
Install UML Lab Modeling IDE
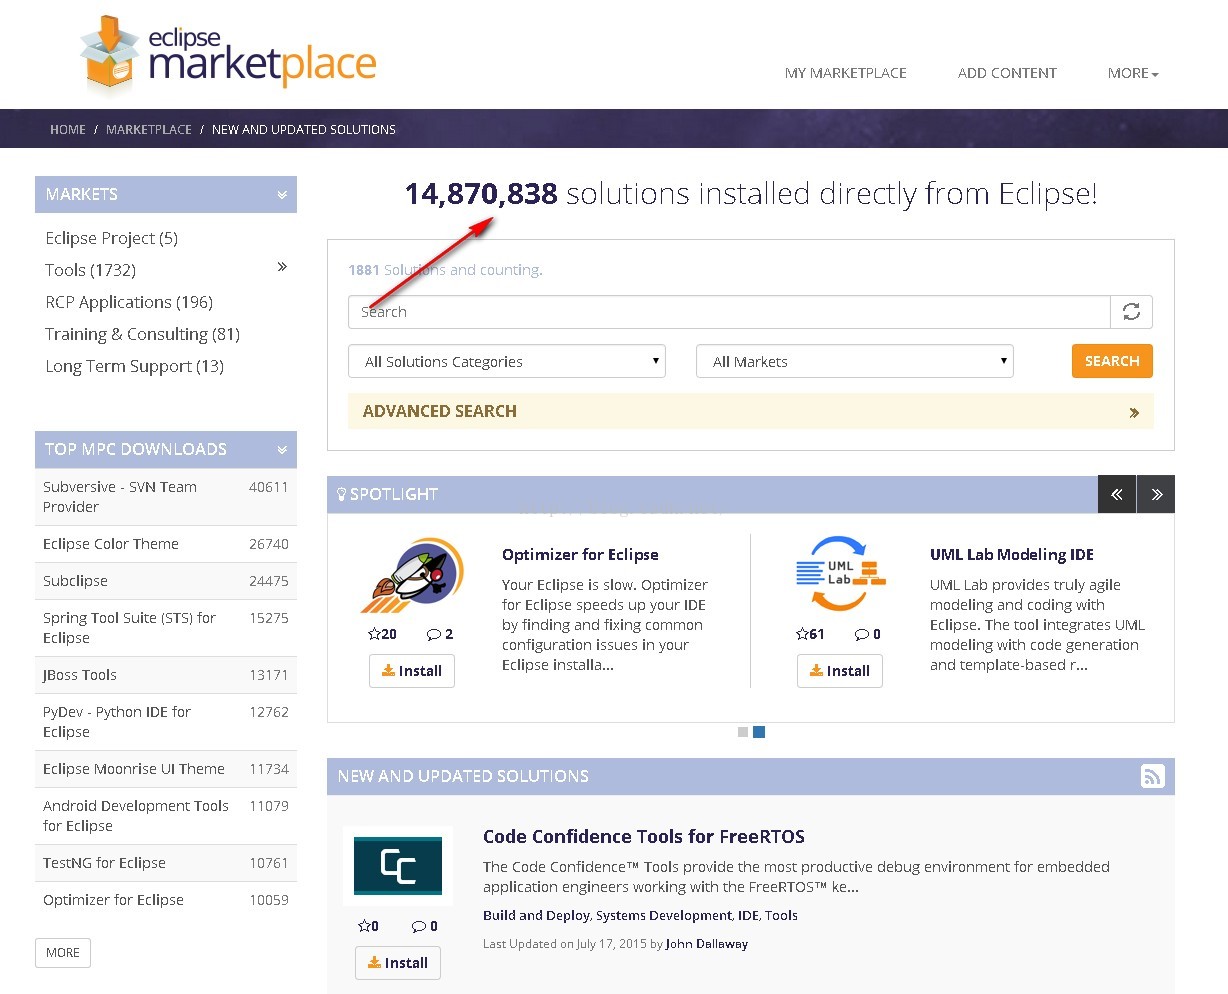coord(840,671)
